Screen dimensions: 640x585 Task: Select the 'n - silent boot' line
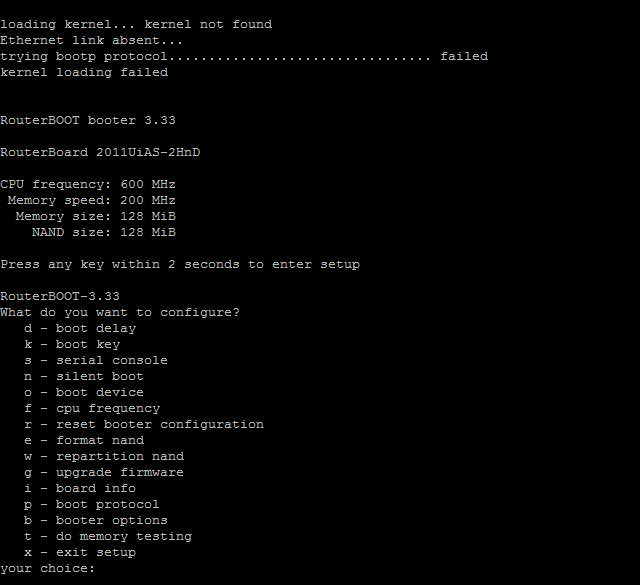click(84, 376)
